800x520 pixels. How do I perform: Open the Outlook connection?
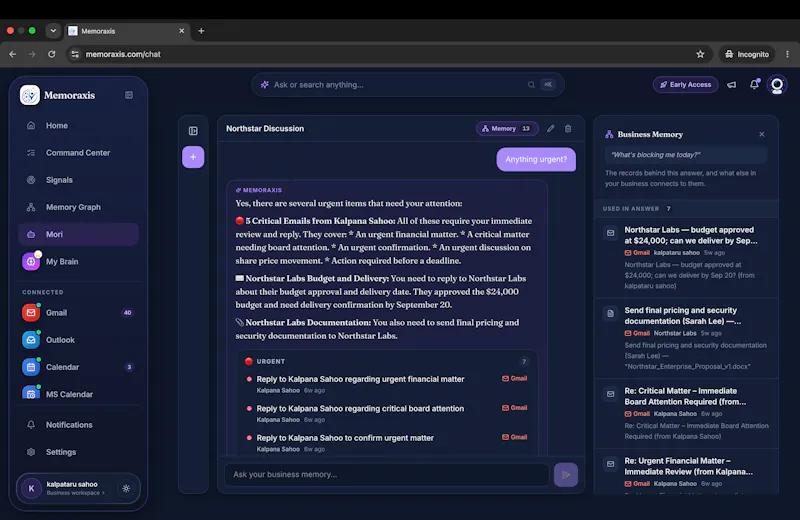click(78, 340)
